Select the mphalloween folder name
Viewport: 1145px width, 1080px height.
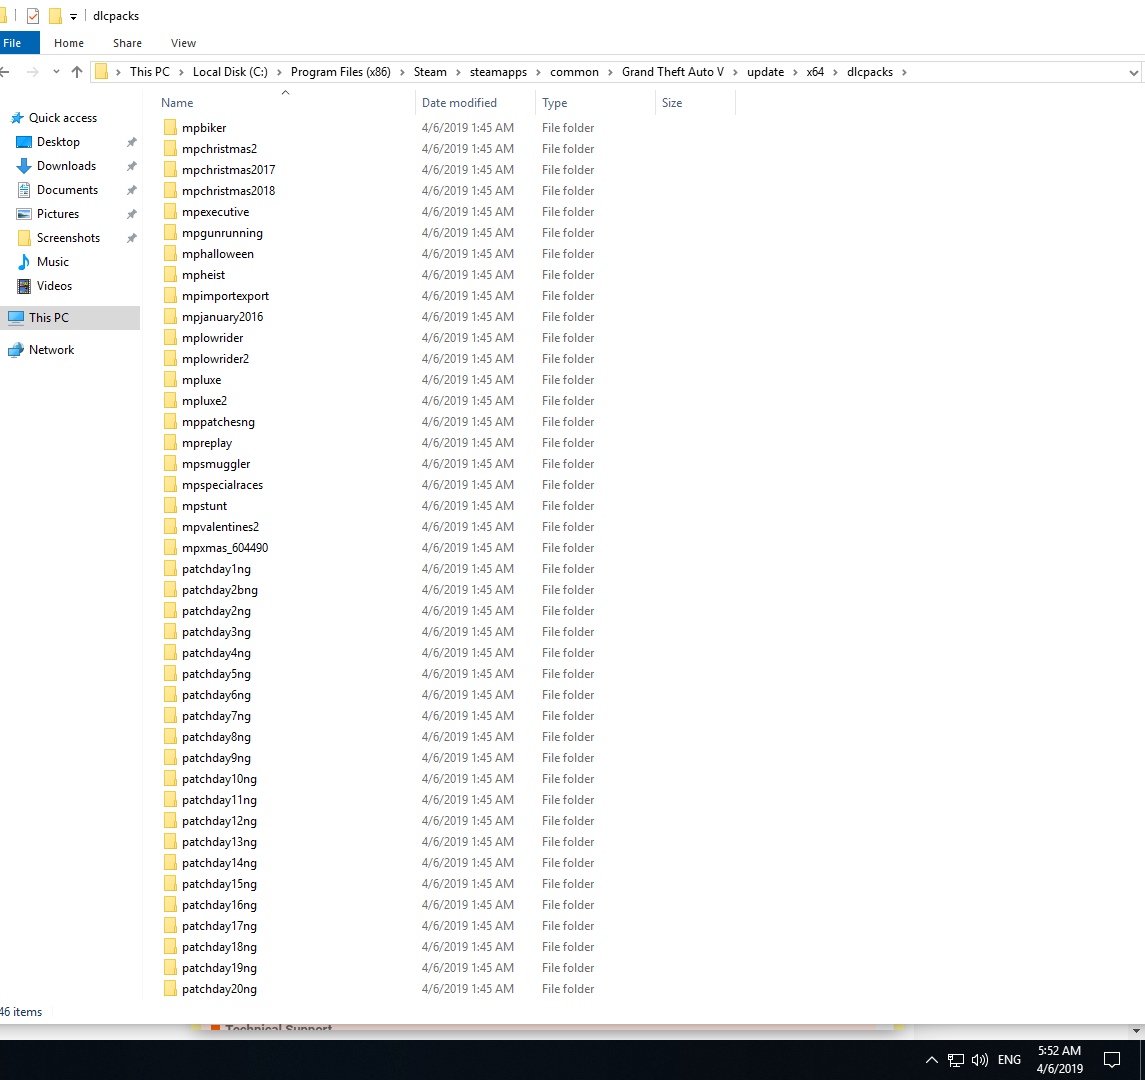(218, 254)
